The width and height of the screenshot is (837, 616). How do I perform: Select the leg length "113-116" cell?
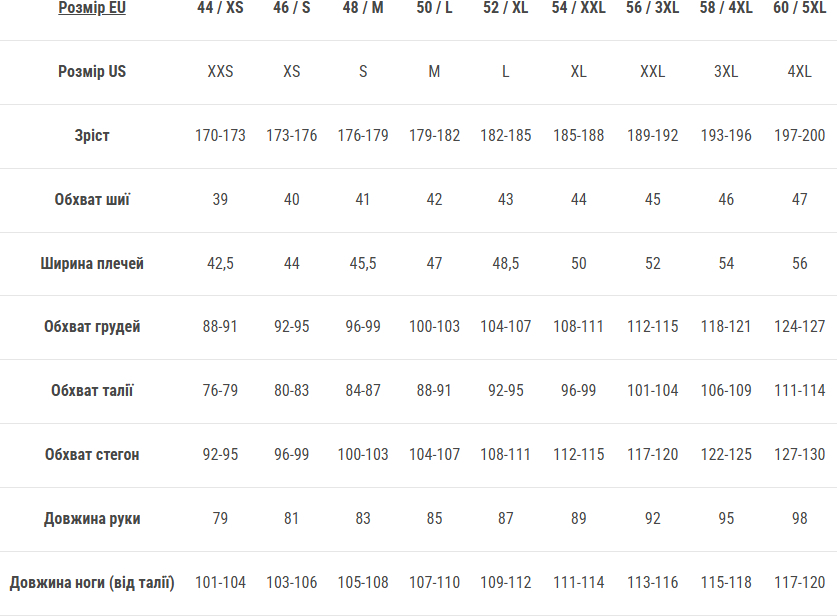point(652,583)
